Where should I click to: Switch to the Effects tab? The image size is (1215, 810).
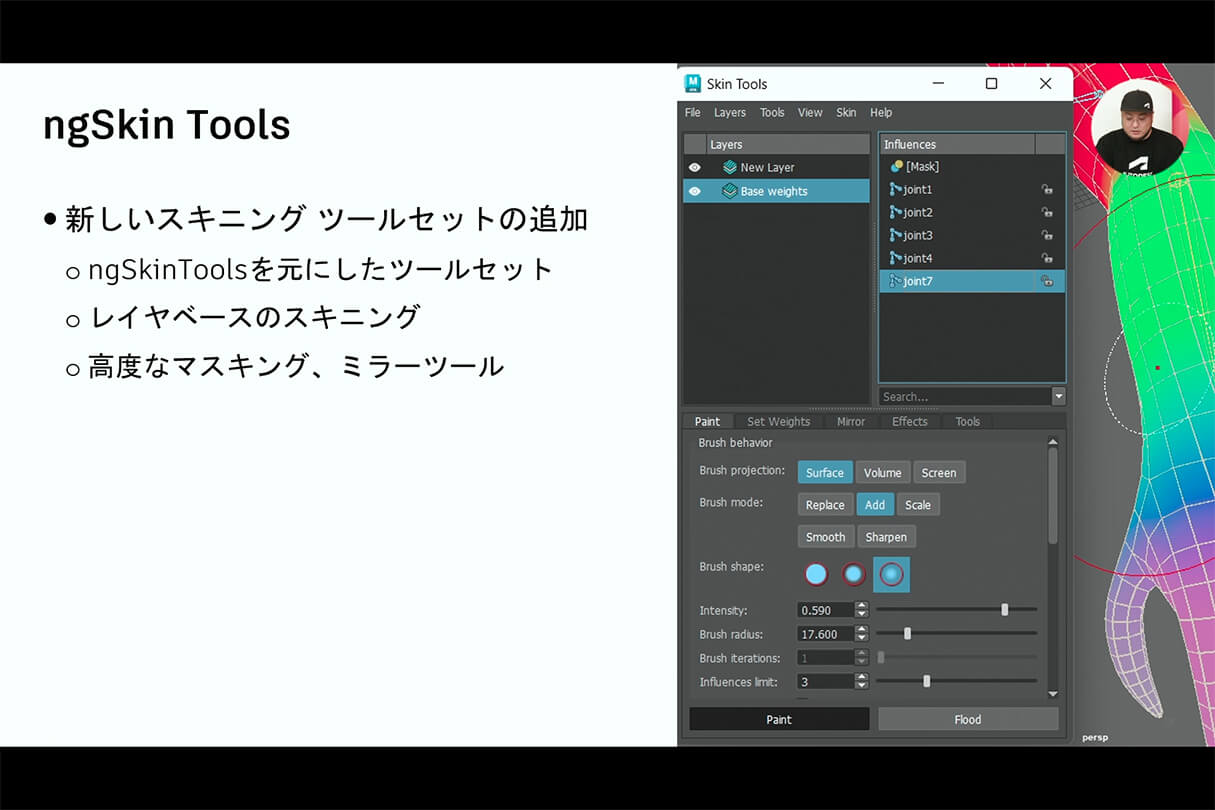[910, 422]
